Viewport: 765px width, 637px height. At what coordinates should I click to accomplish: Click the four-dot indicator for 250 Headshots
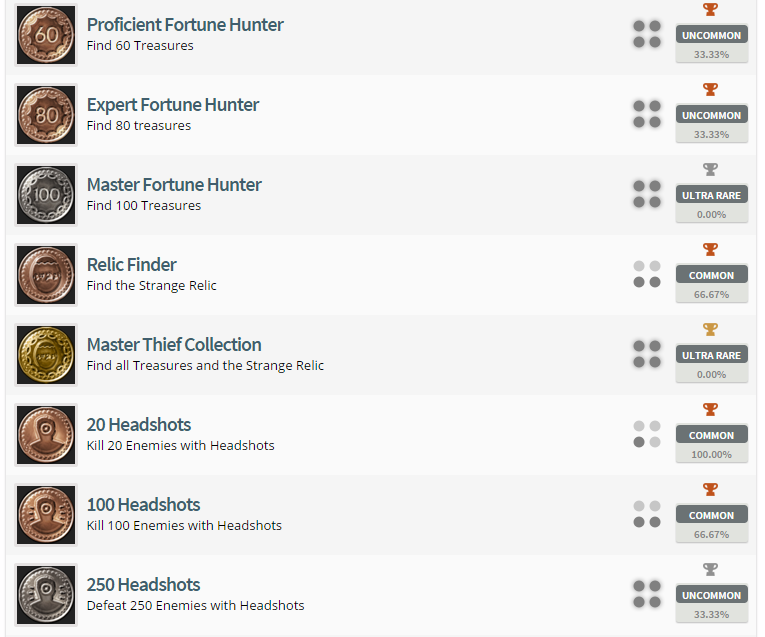pos(647,594)
